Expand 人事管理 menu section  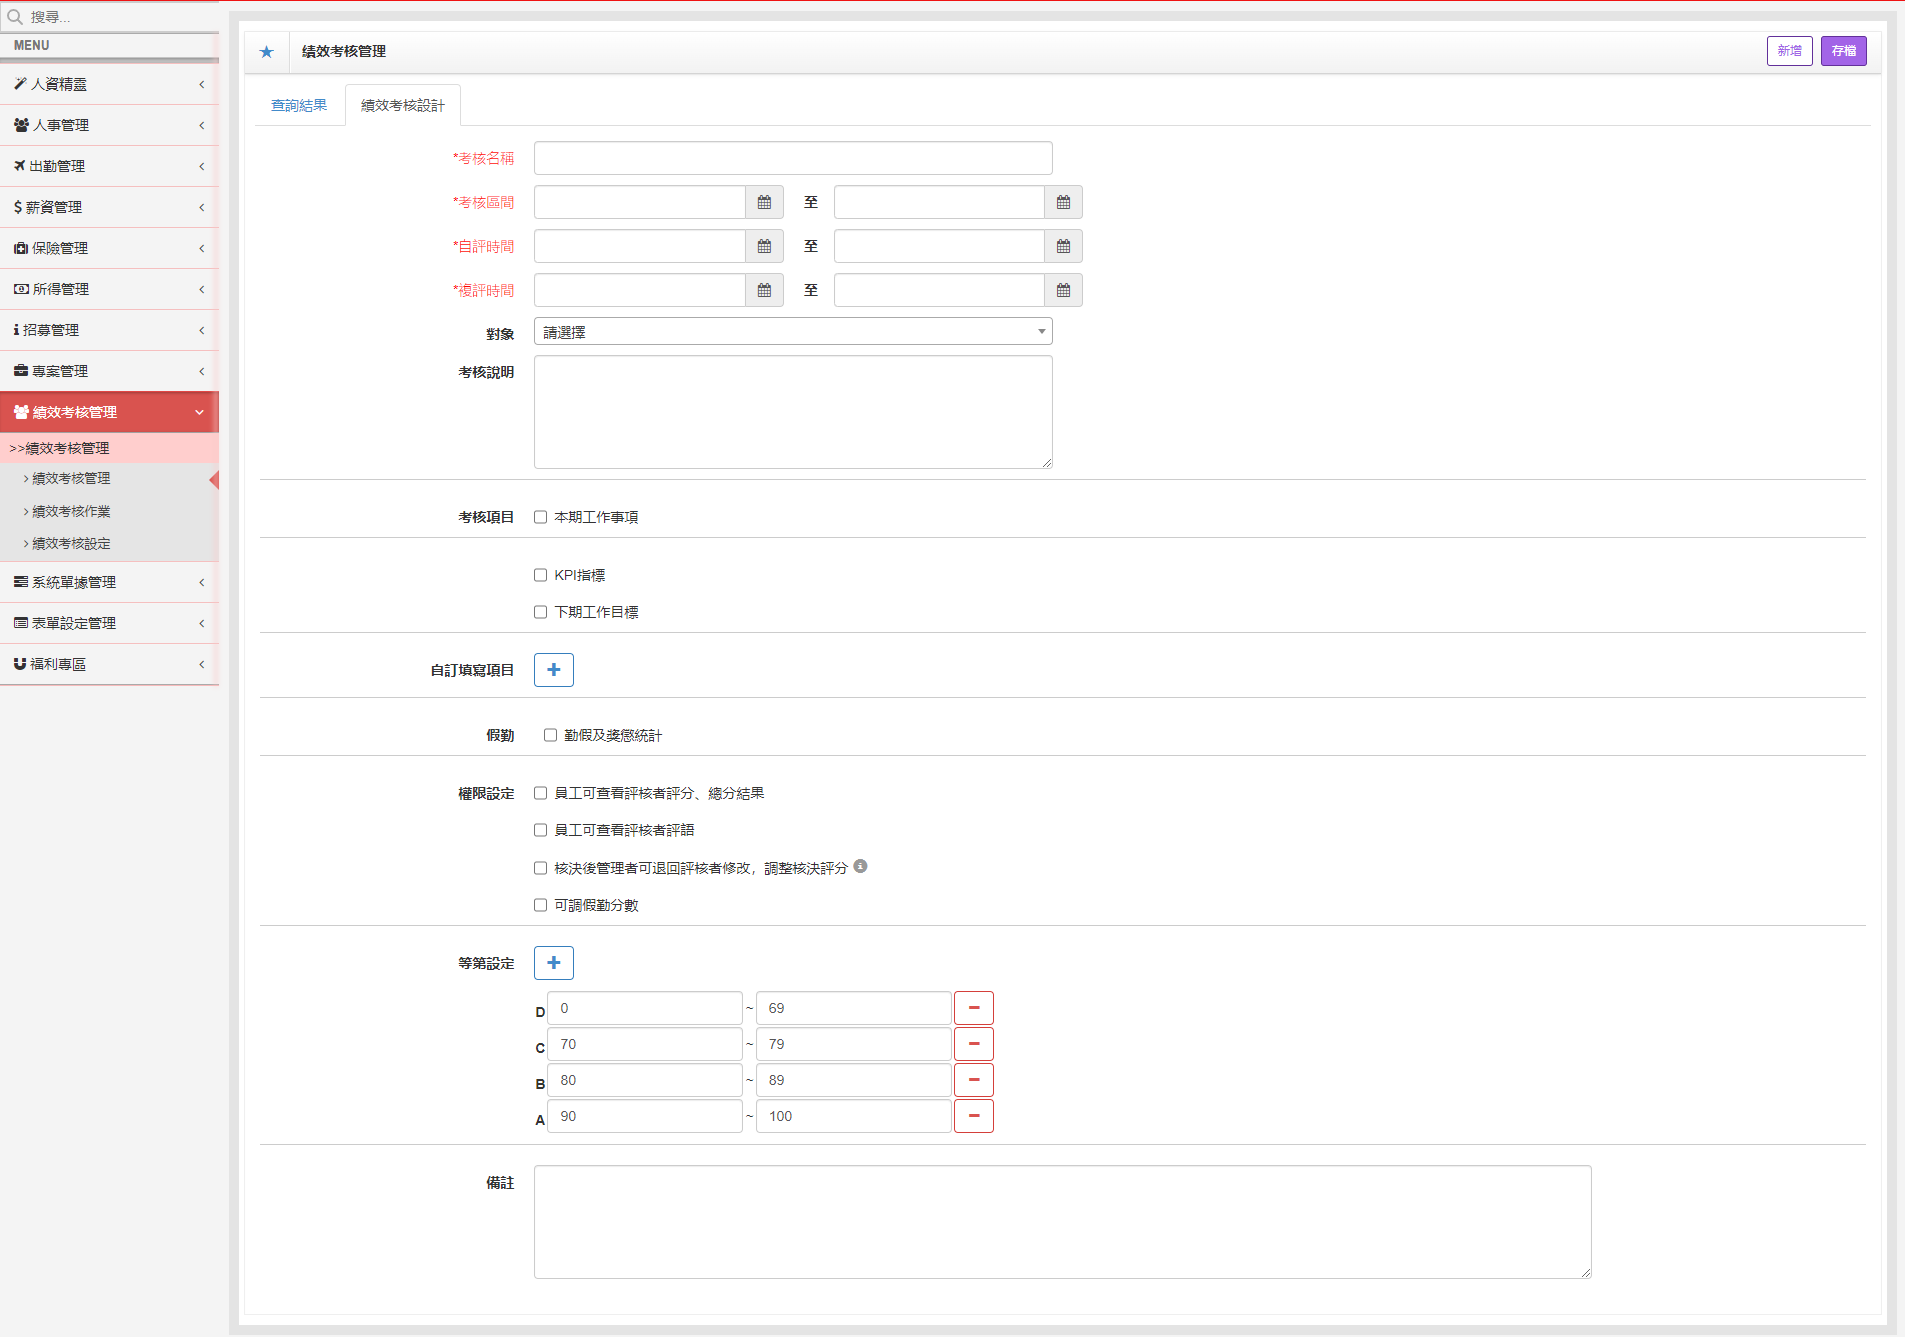coord(109,125)
